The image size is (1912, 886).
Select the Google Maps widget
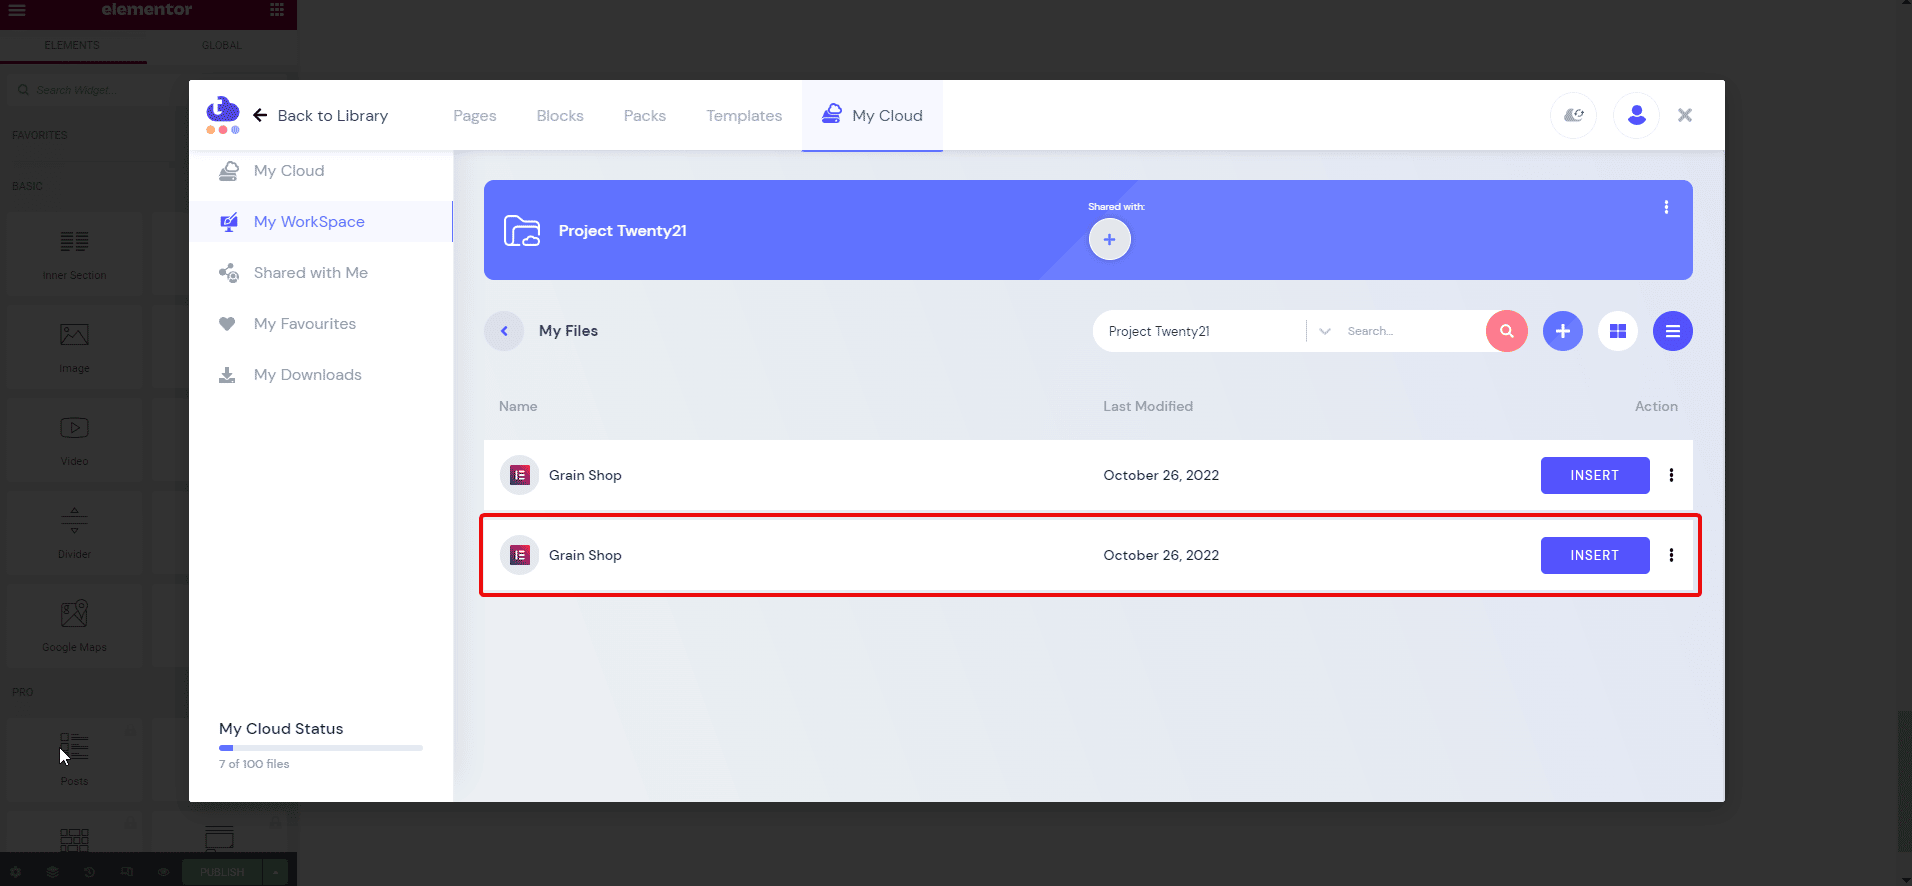click(x=74, y=626)
